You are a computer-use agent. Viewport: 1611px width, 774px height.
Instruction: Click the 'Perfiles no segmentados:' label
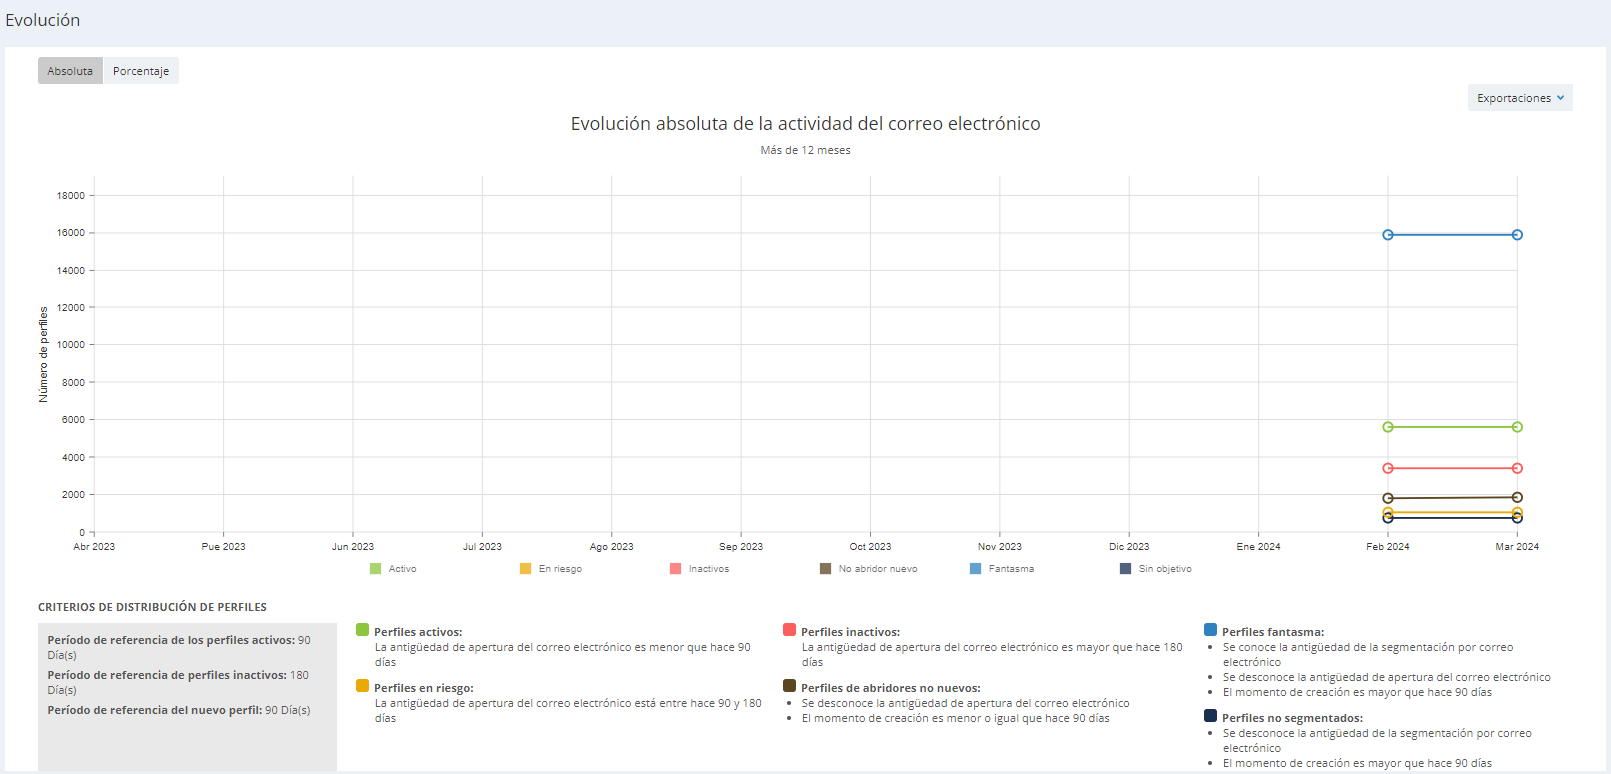point(1292,718)
